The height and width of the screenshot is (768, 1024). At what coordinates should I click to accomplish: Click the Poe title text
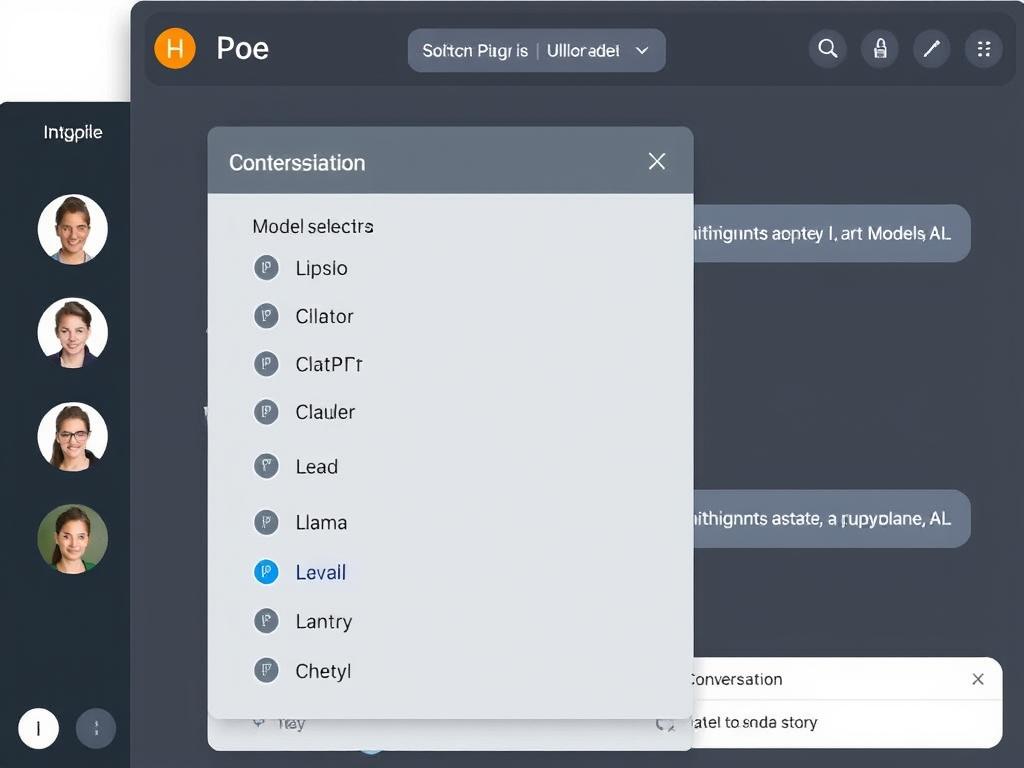pyautogui.click(x=242, y=48)
